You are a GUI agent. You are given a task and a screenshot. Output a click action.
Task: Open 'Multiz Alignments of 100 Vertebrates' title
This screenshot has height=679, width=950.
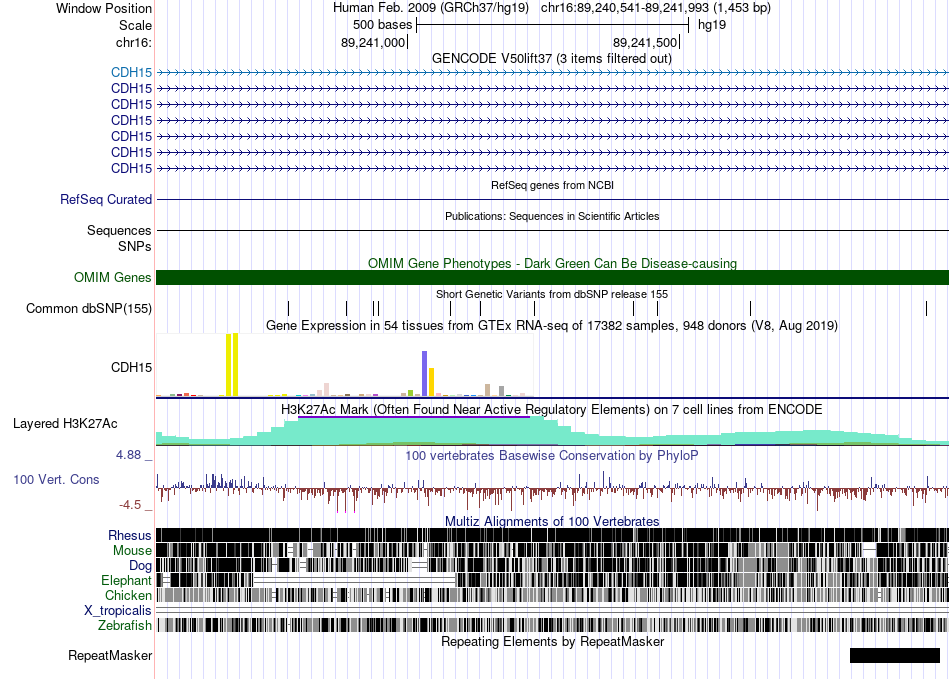point(552,522)
